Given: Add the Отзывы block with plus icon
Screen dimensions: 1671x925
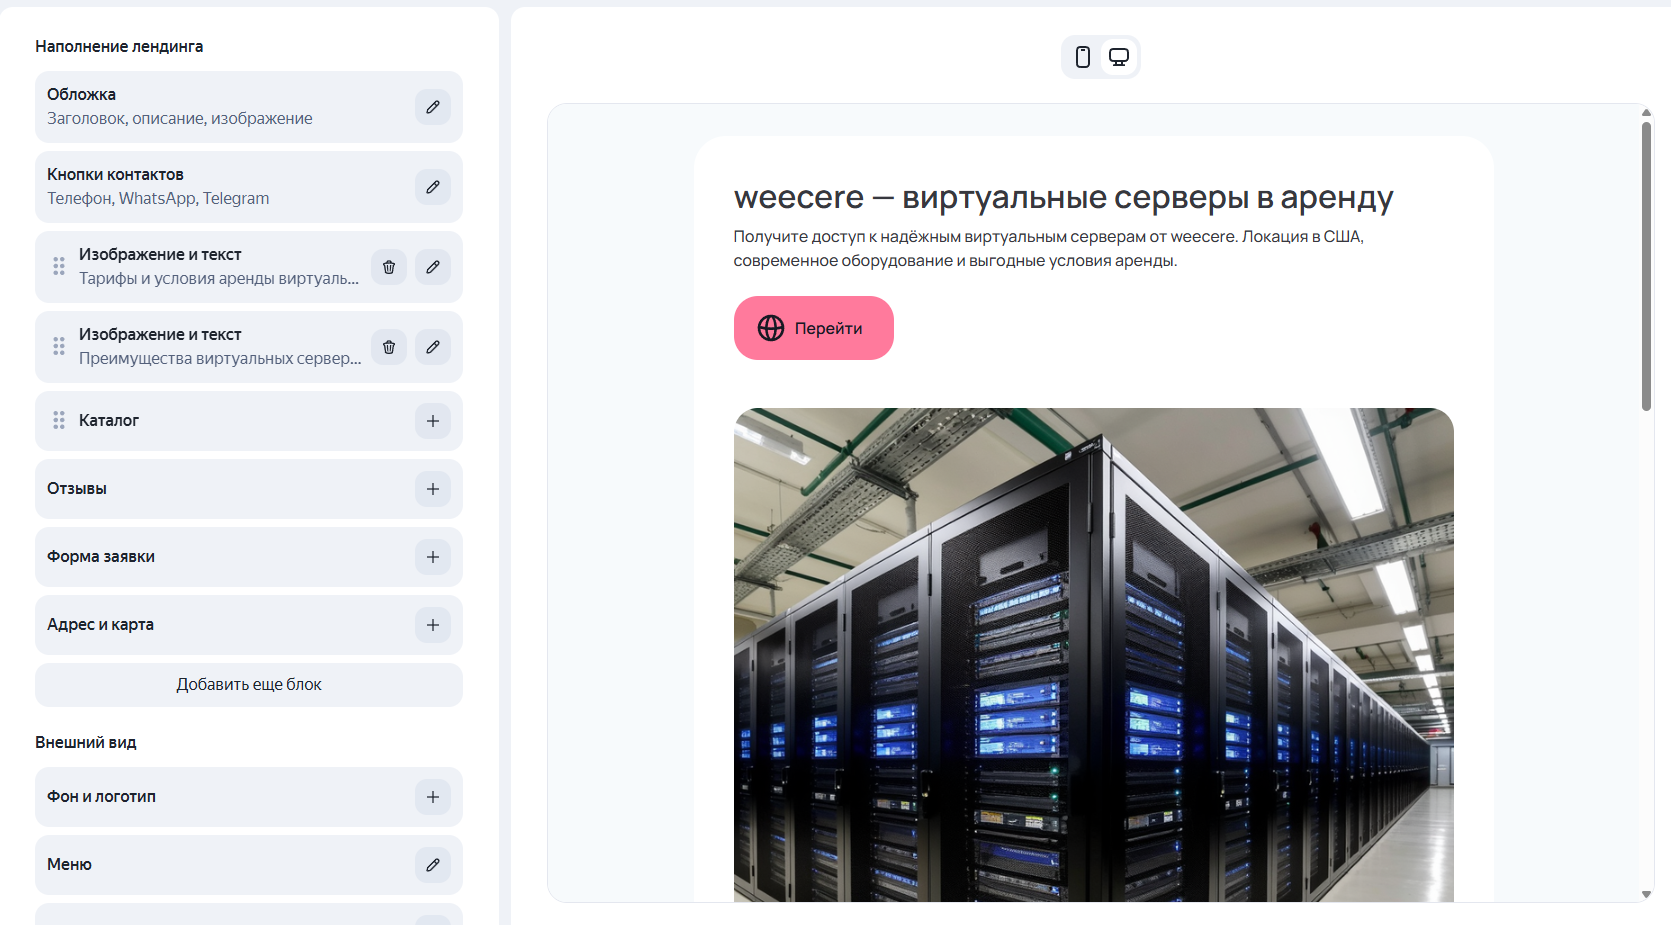Looking at the screenshot, I should (x=433, y=489).
